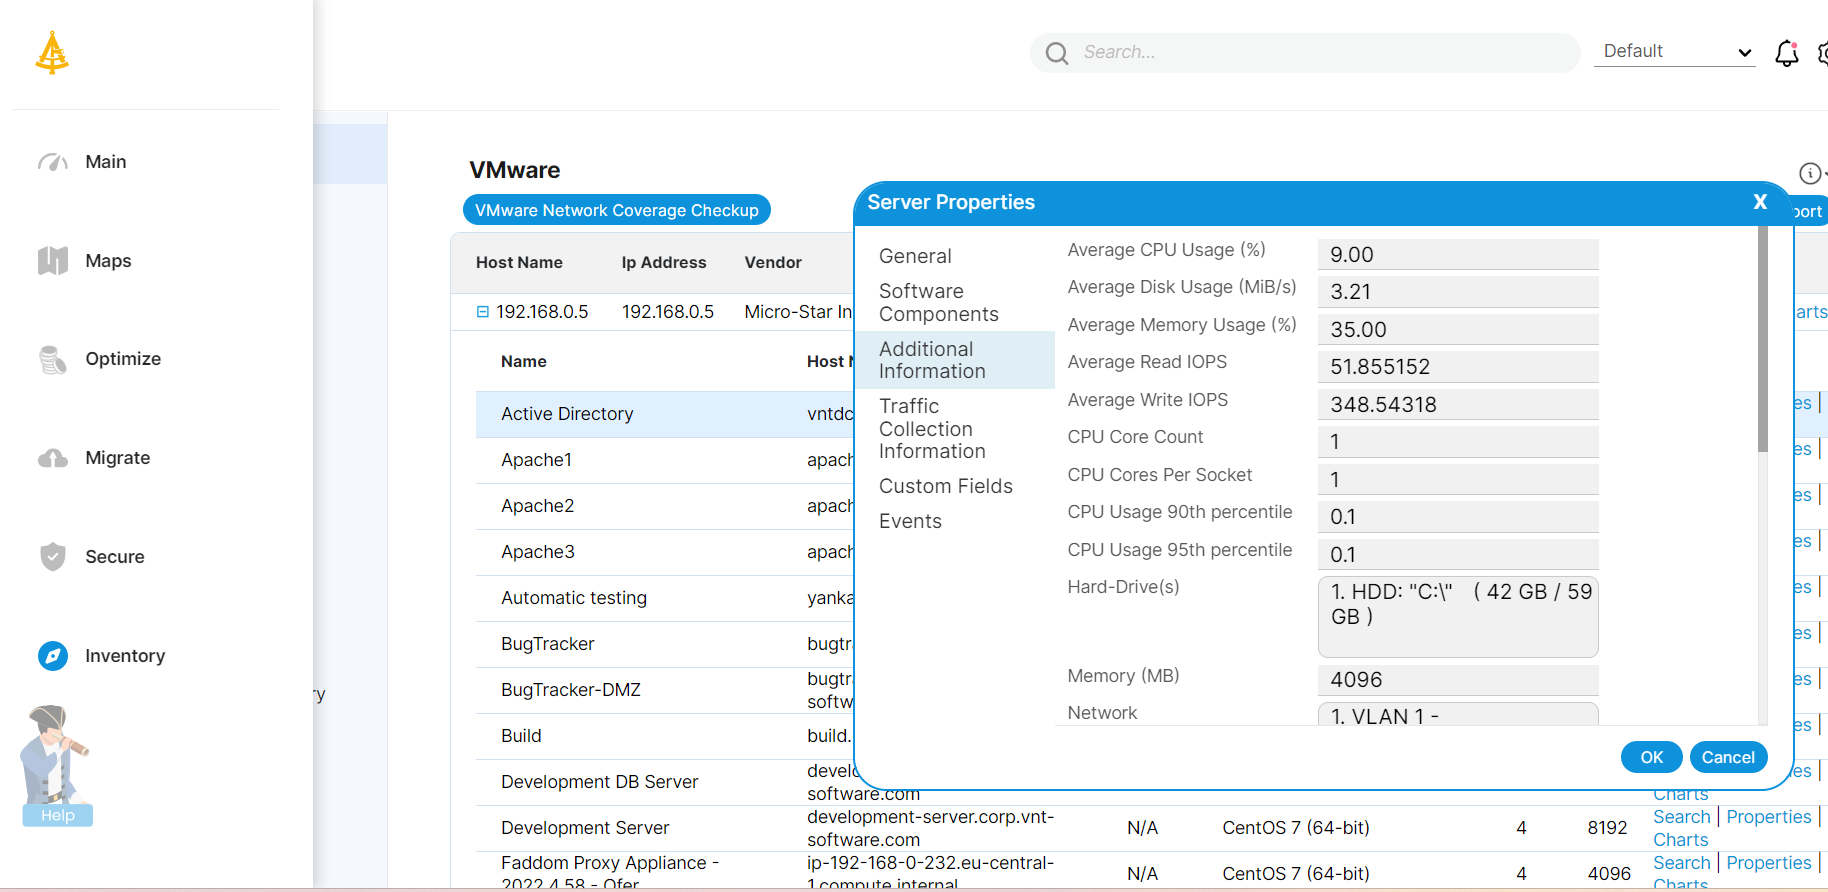Open notifications bell icon
Viewport: 1828px width, 892px height.
(1787, 53)
